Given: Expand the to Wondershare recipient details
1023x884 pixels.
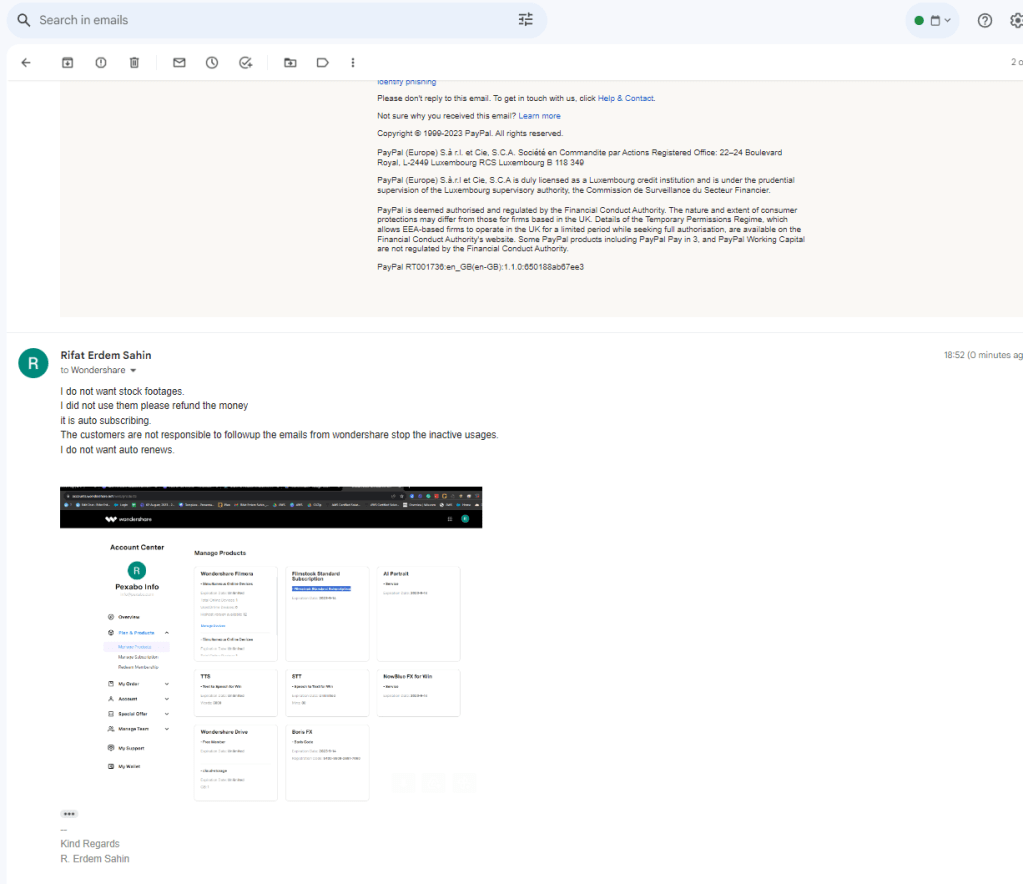Looking at the screenshot, I should [x=133, y=371].
